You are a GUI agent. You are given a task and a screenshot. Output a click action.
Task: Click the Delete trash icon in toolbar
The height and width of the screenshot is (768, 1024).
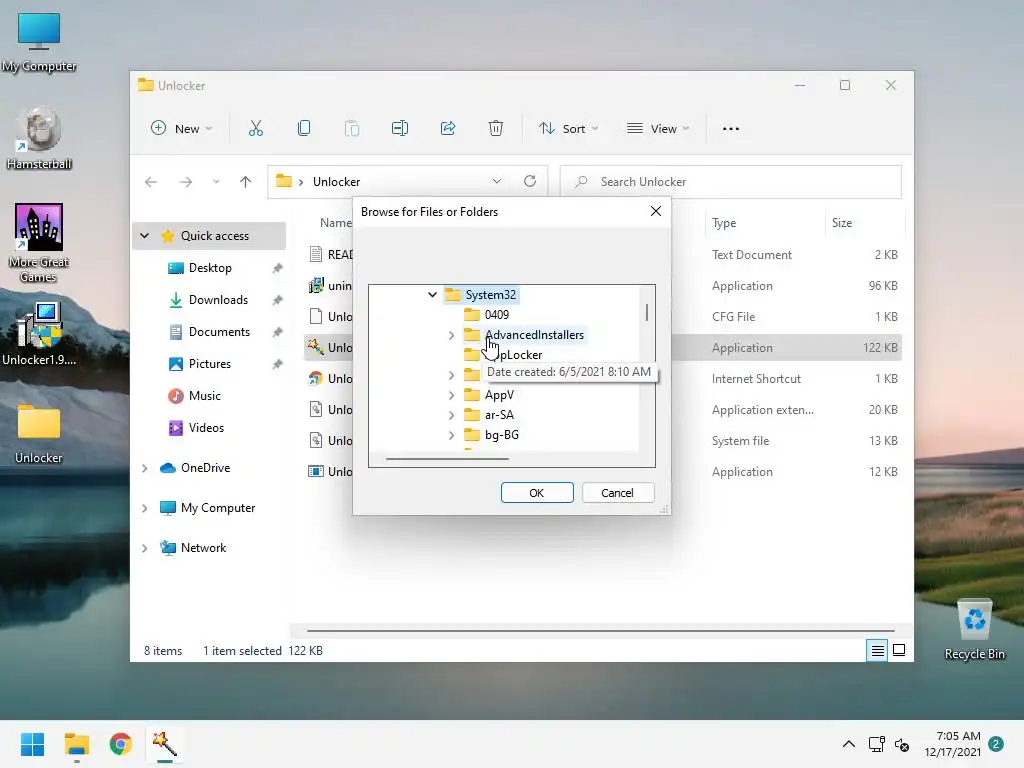[496, 129]
